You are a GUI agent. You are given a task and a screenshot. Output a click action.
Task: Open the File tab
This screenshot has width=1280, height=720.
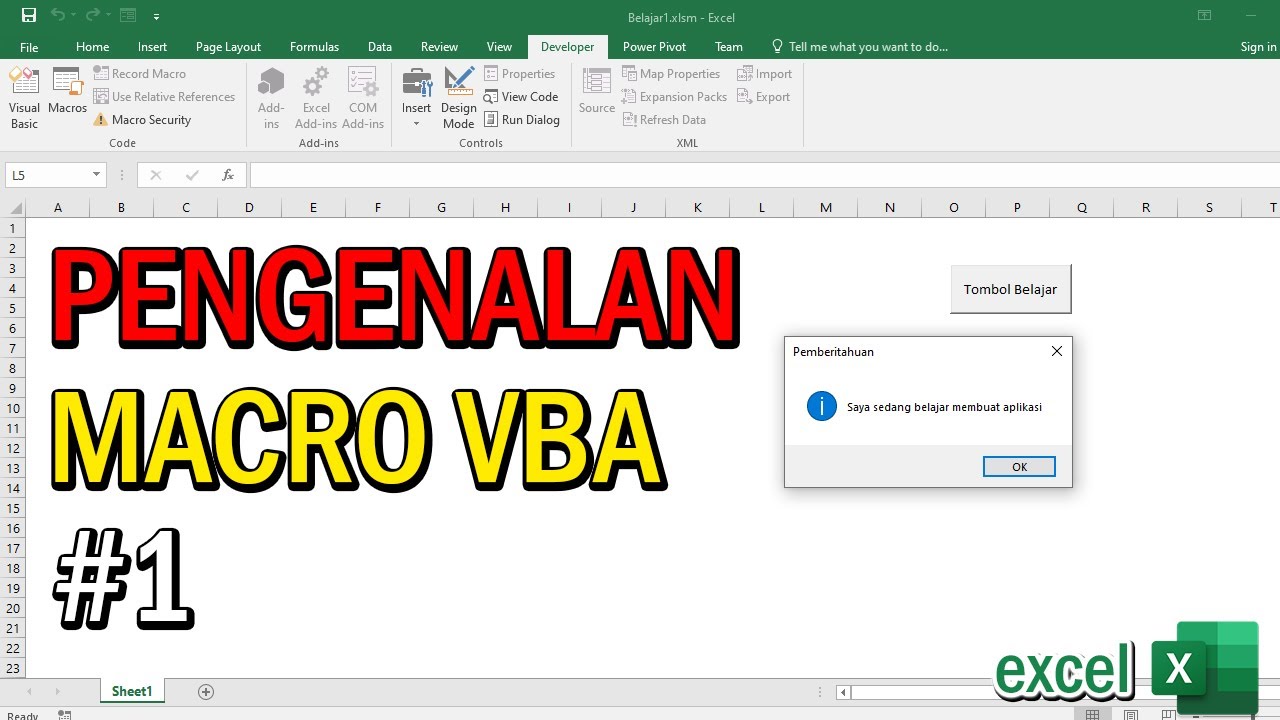[x=29, y=47]
